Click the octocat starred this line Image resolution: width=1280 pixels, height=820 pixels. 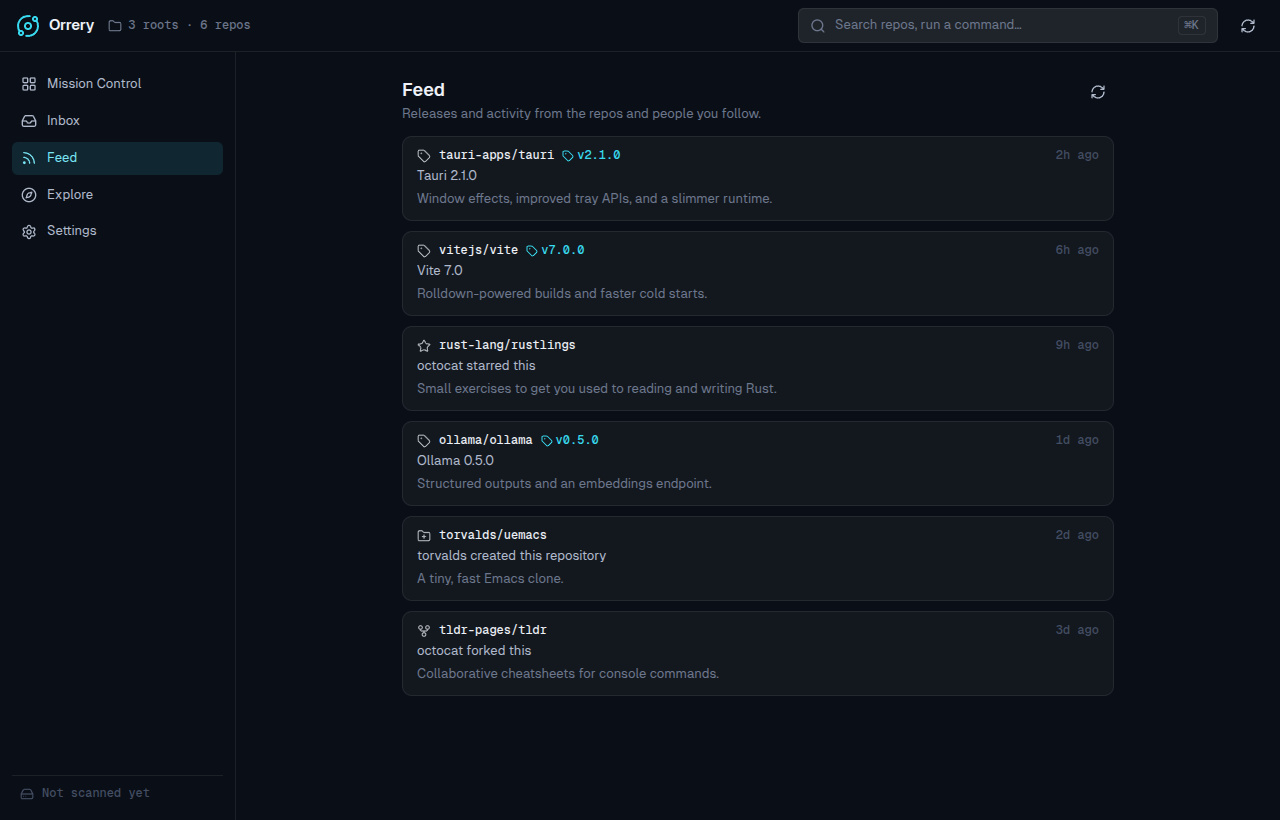(476, 365)
